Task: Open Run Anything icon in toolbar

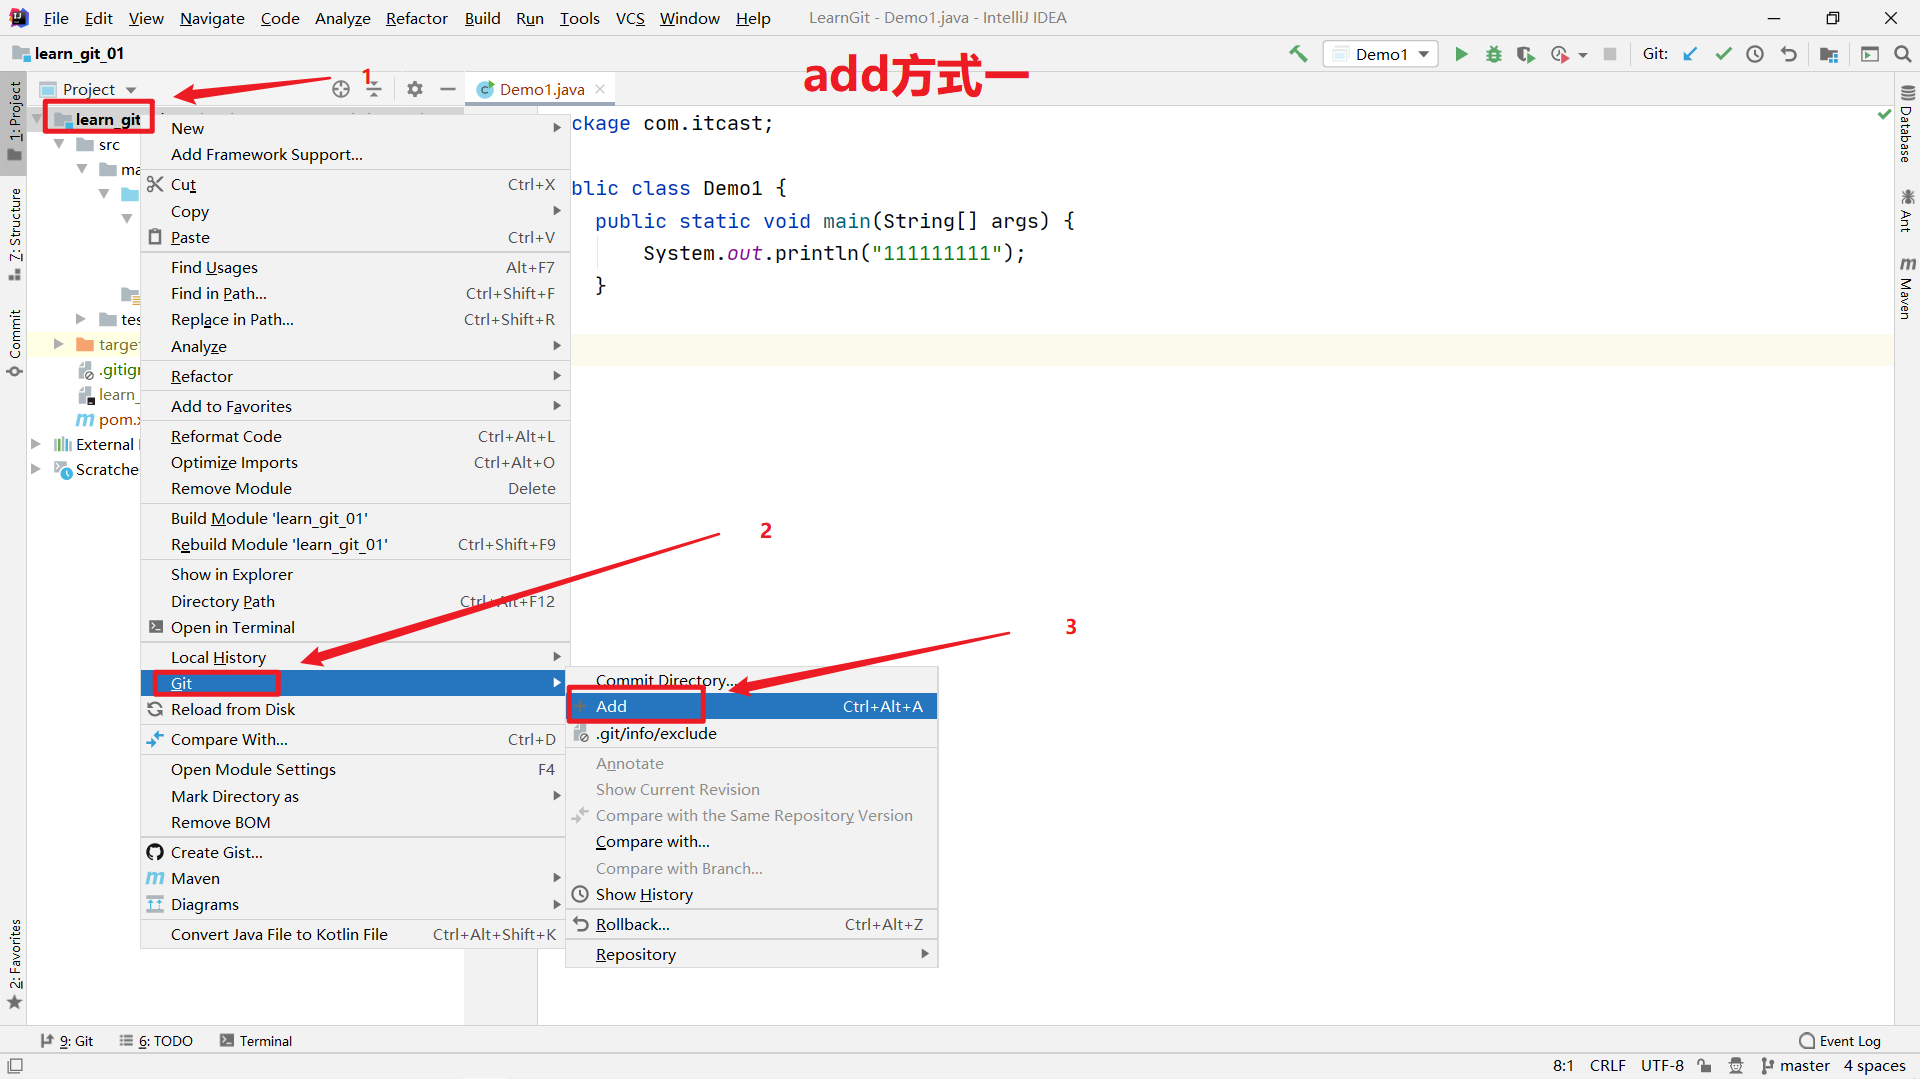Action: 1870,54
